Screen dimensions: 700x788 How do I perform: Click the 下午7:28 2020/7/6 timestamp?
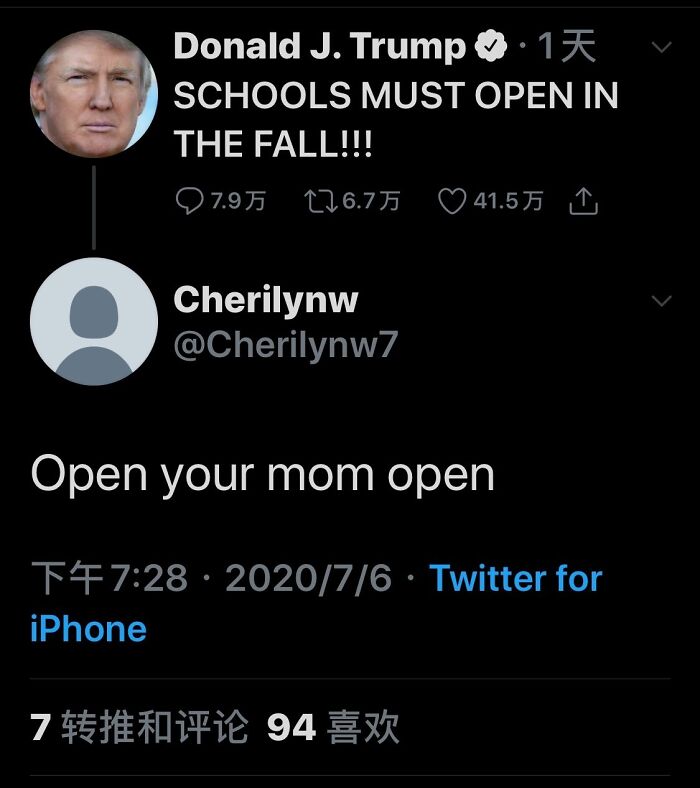(211, 578)
